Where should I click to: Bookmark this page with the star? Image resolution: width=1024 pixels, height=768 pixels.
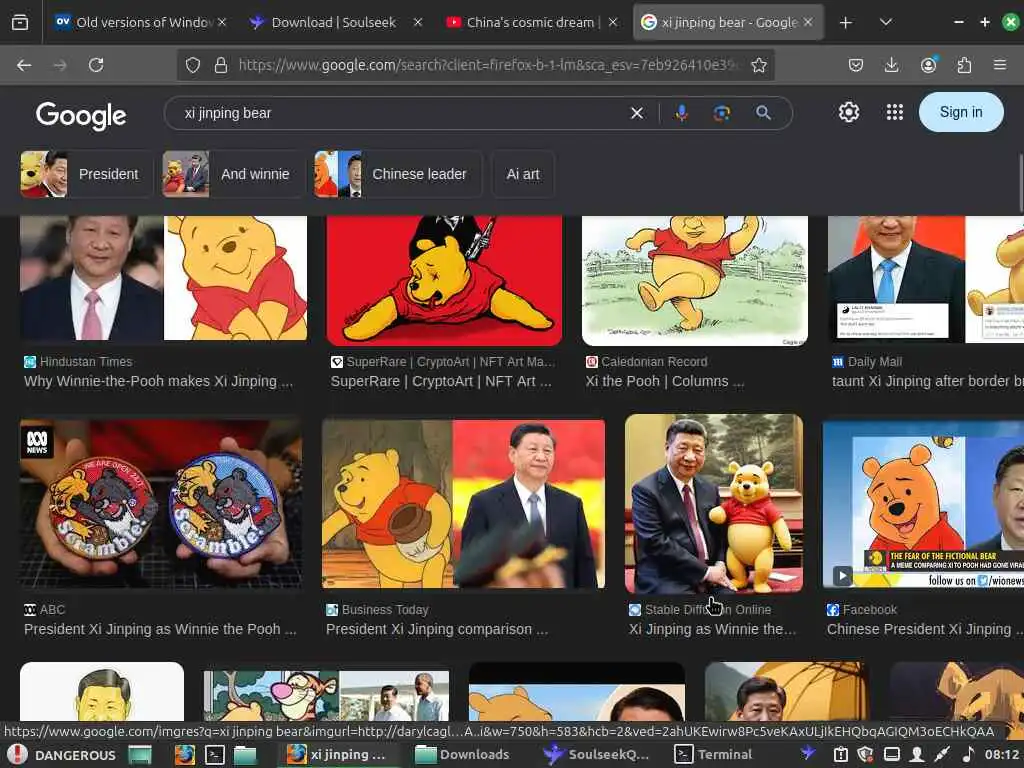(x=758, y=65)
